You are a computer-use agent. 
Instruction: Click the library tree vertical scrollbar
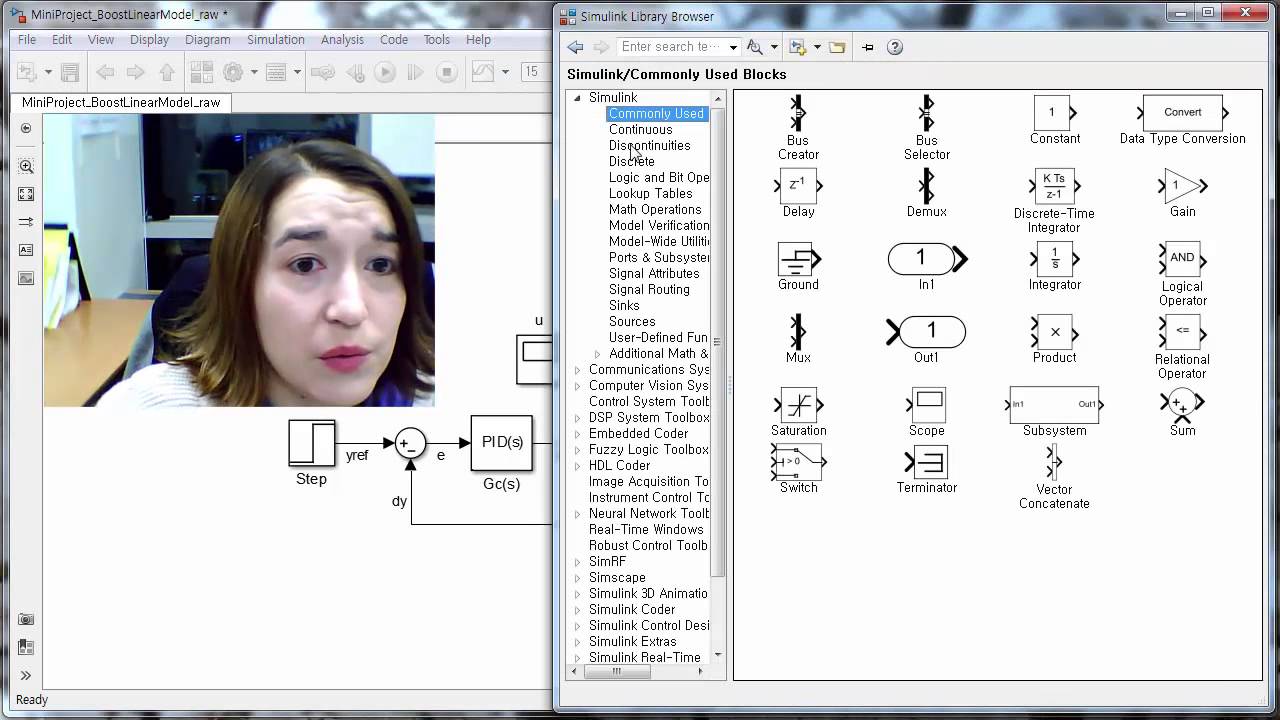[x=717, y=340]
